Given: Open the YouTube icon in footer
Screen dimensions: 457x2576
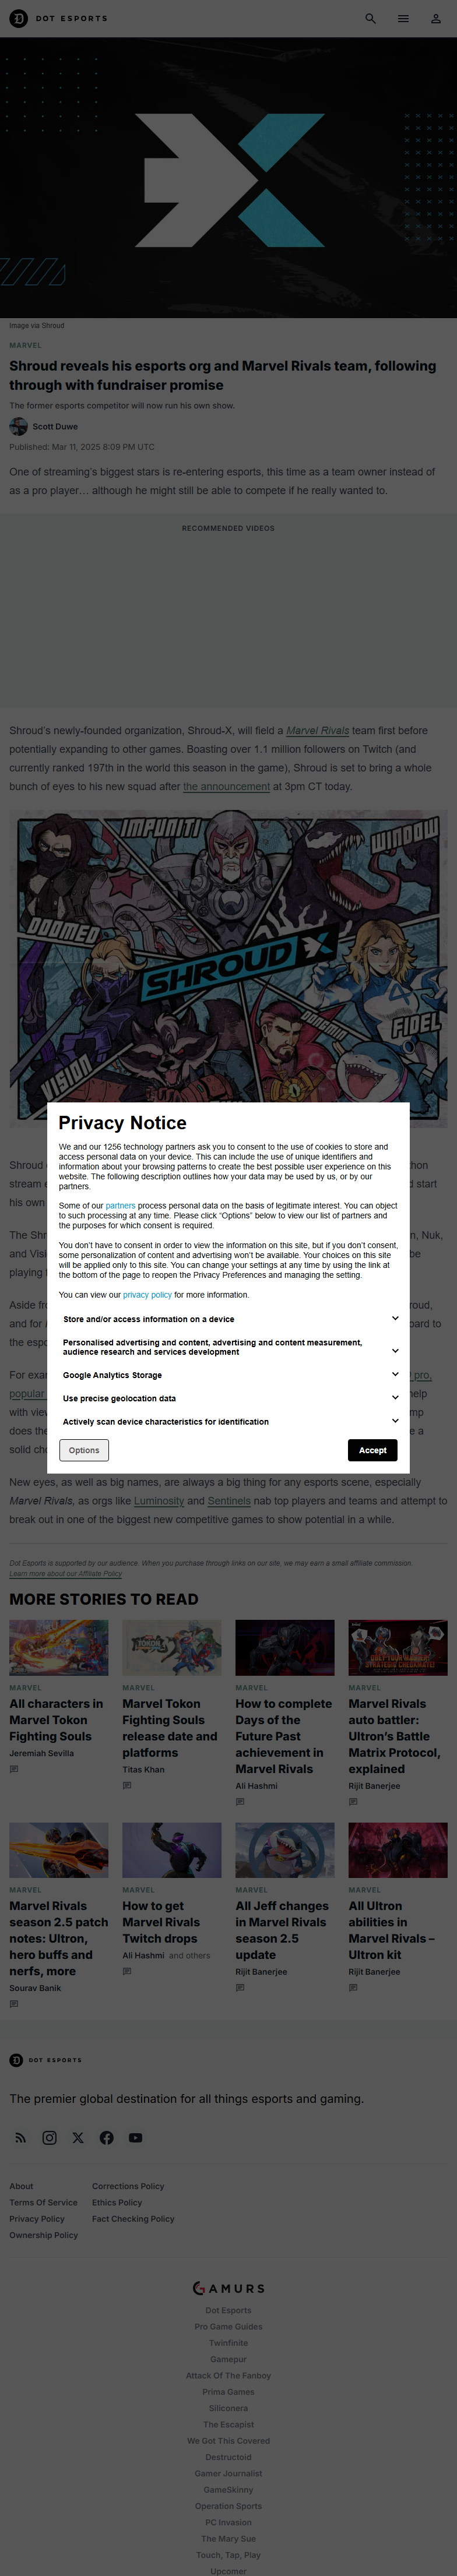Looking at the screenshot, I should click(x=135, y=2137).
